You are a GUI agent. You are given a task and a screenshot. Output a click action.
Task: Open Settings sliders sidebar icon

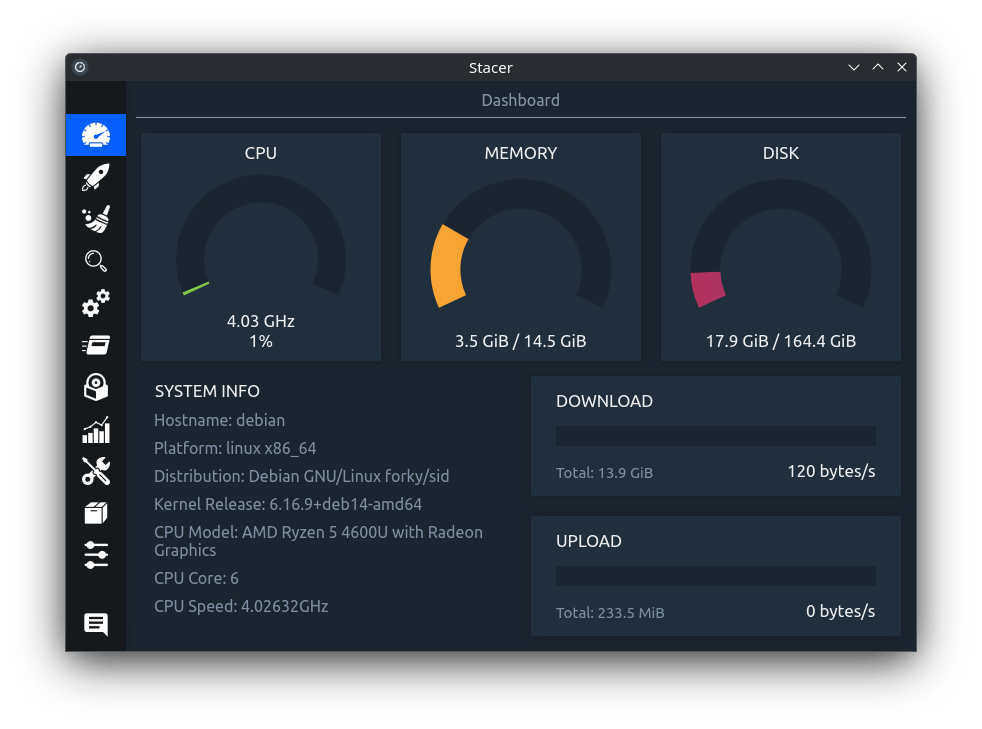click(96, 555)
